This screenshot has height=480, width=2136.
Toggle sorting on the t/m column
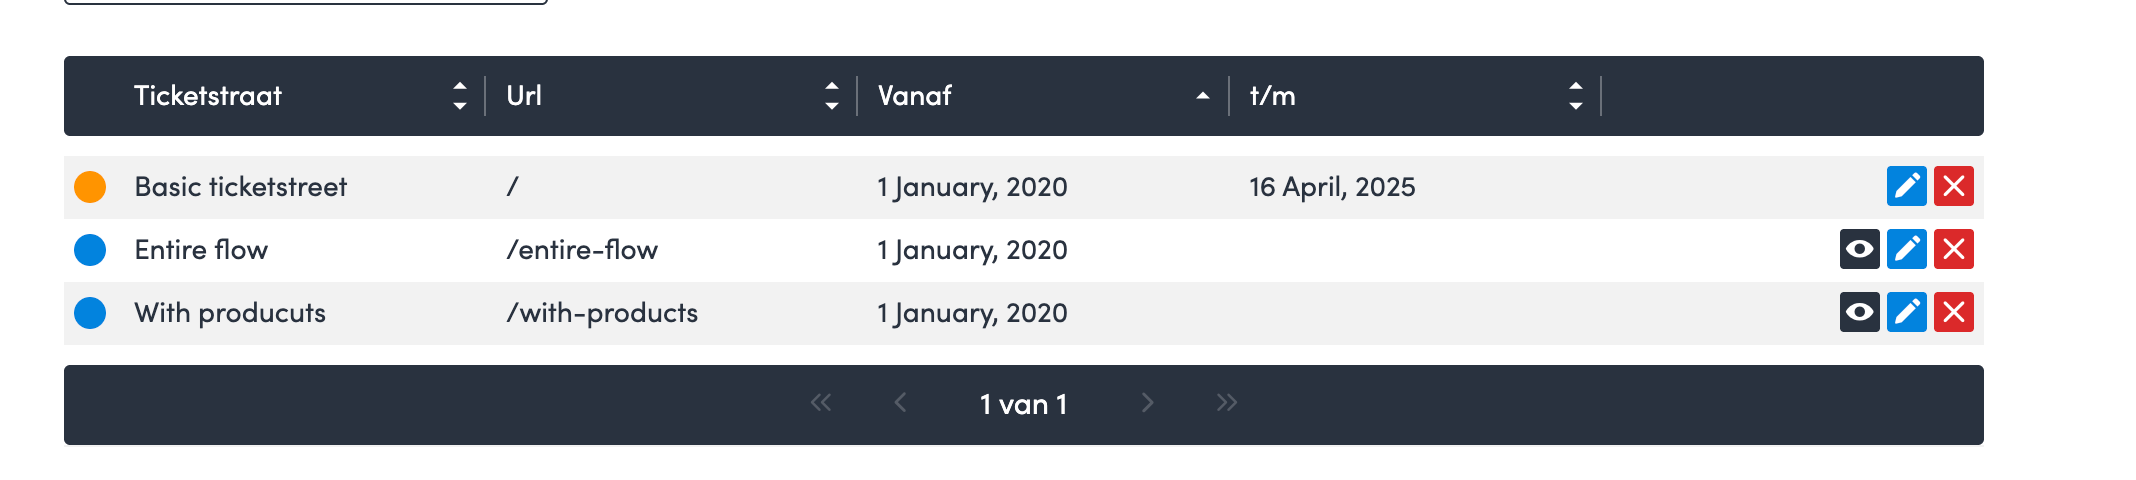1575,96
